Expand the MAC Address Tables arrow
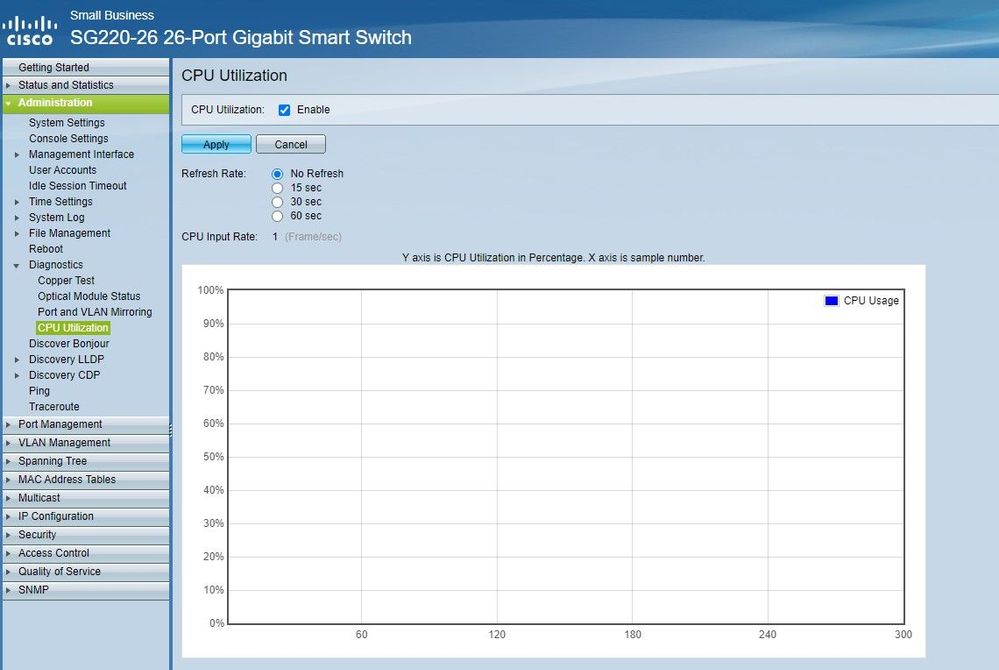999x670 pixels. pos(8,480)
